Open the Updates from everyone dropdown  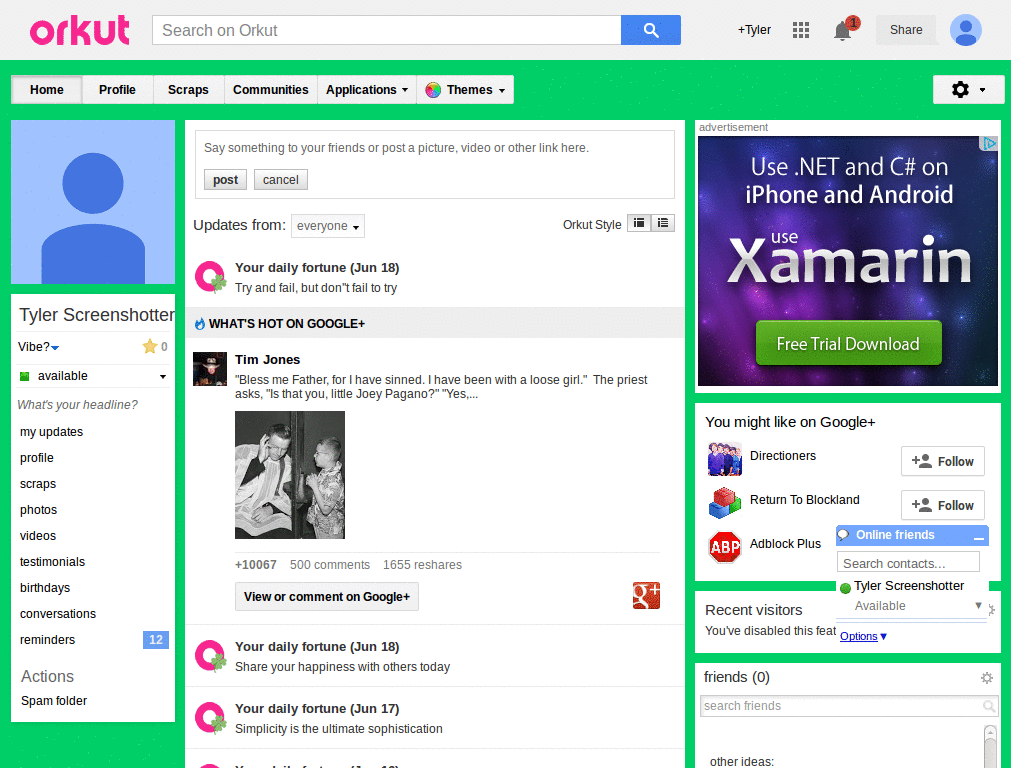tap(328, 226)
